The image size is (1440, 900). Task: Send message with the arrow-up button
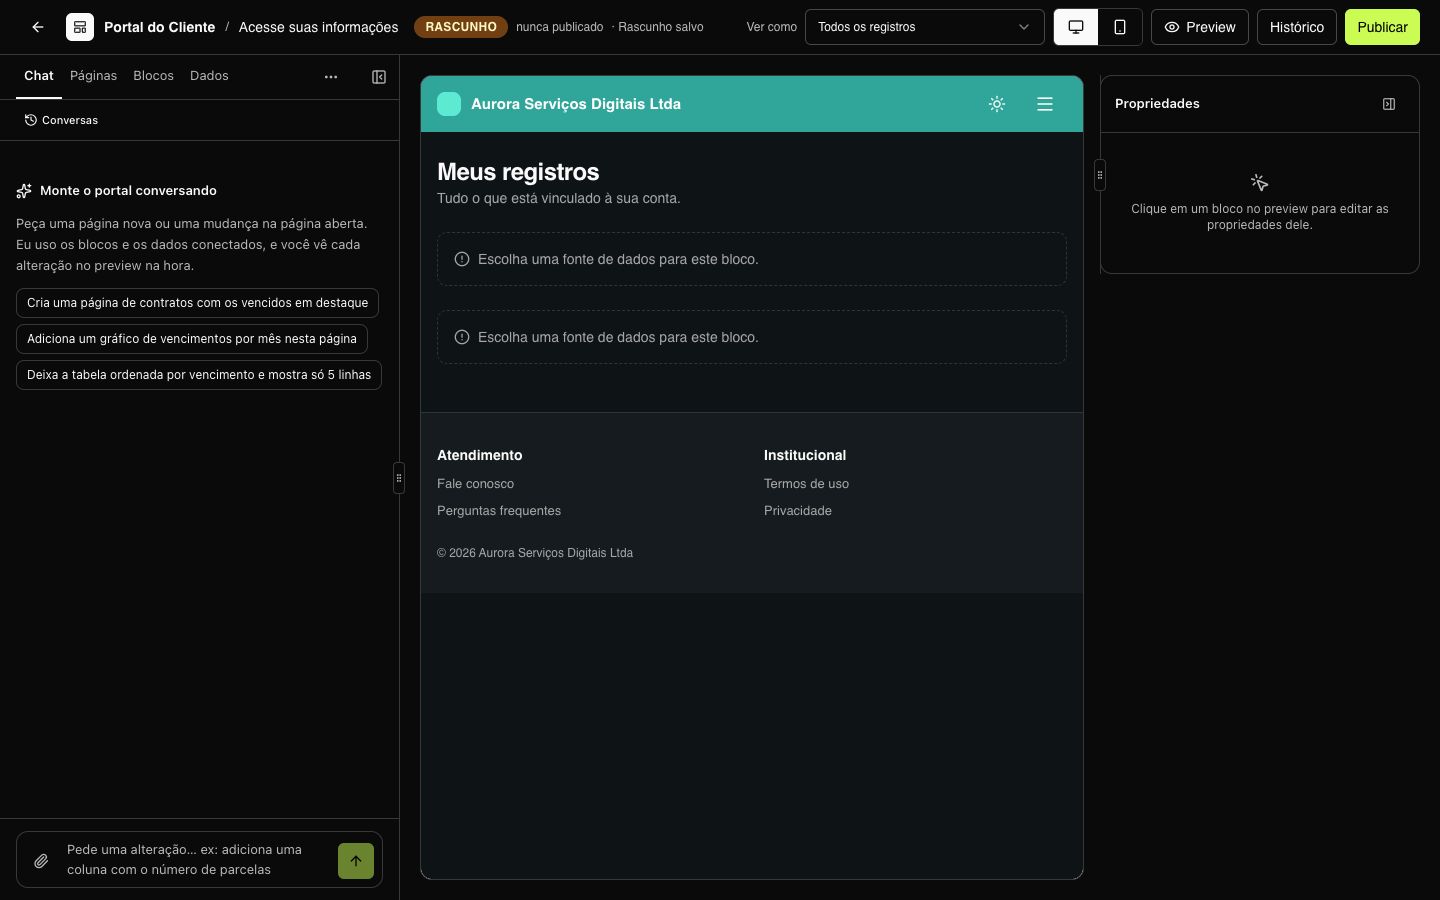(356, 861)
